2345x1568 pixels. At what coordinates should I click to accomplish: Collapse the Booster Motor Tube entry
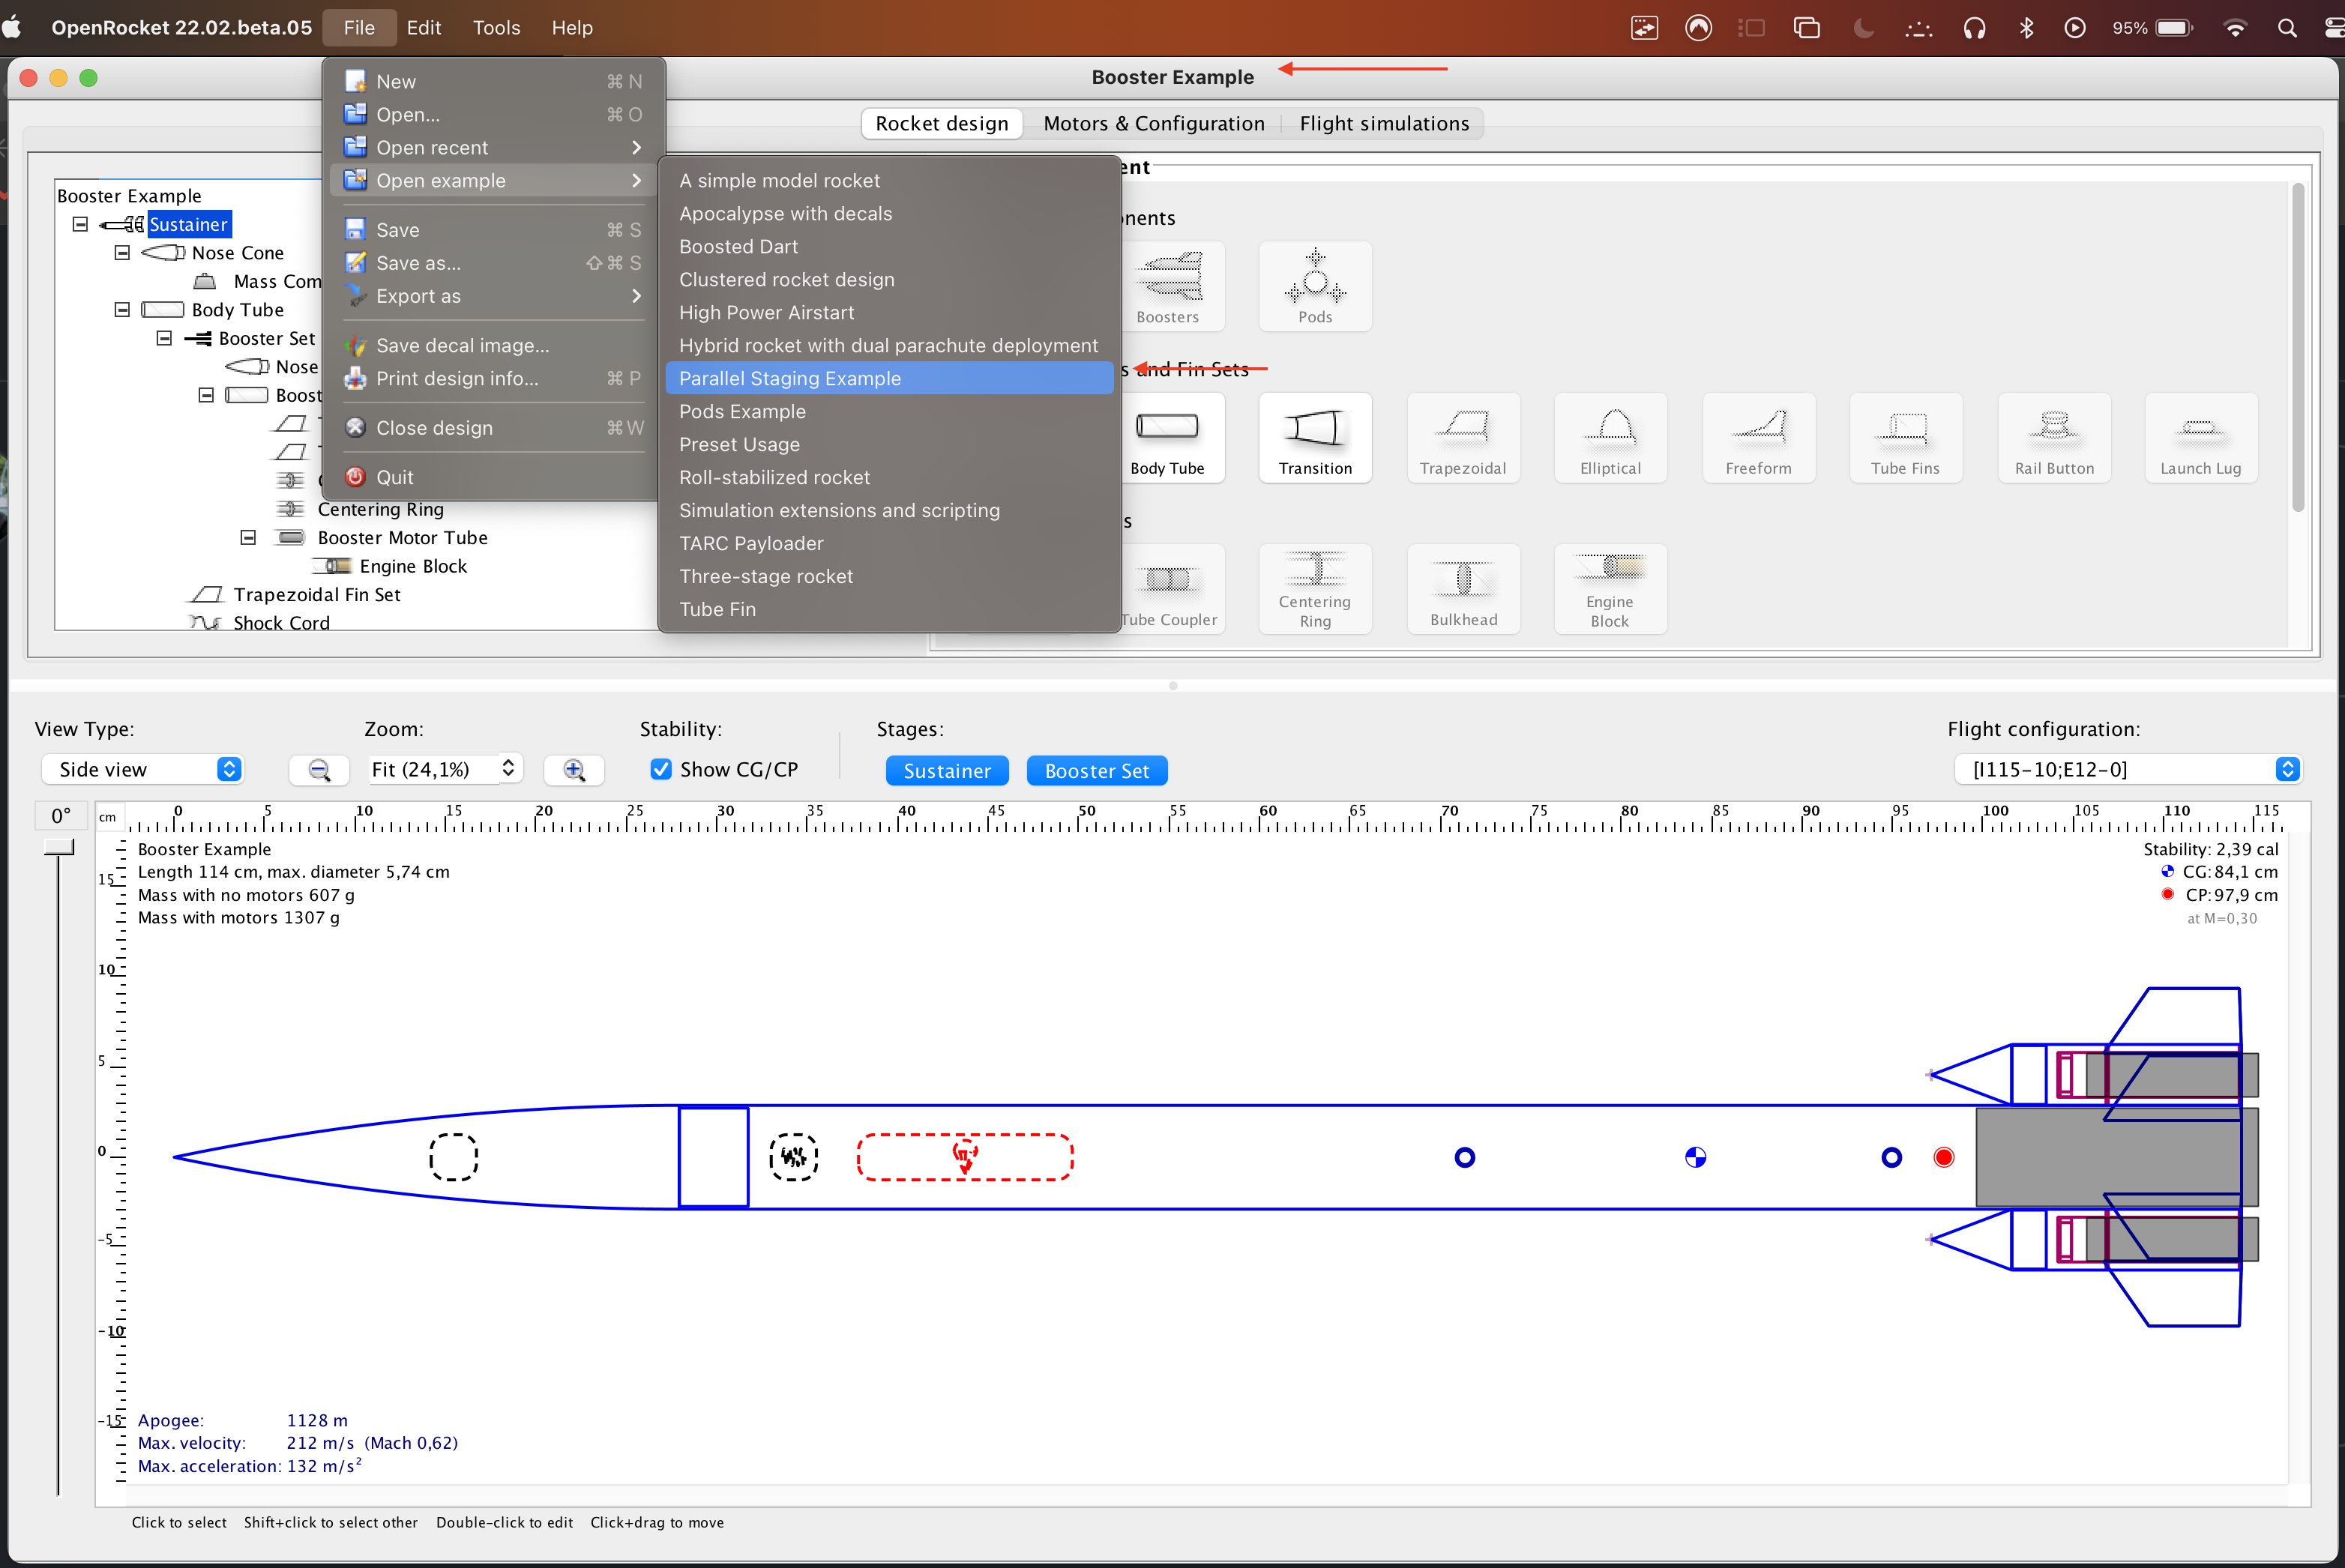[x=247, y=537]
